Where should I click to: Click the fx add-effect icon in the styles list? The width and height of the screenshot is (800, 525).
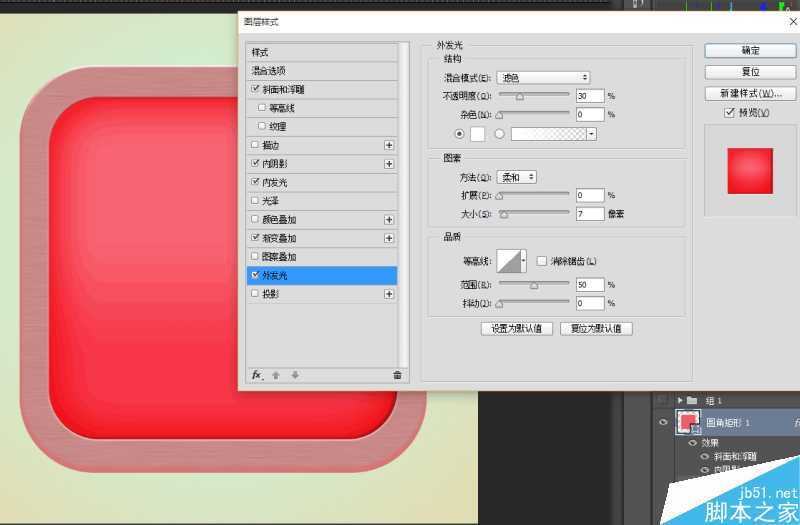pyautogui.click(x=257, y=375)
